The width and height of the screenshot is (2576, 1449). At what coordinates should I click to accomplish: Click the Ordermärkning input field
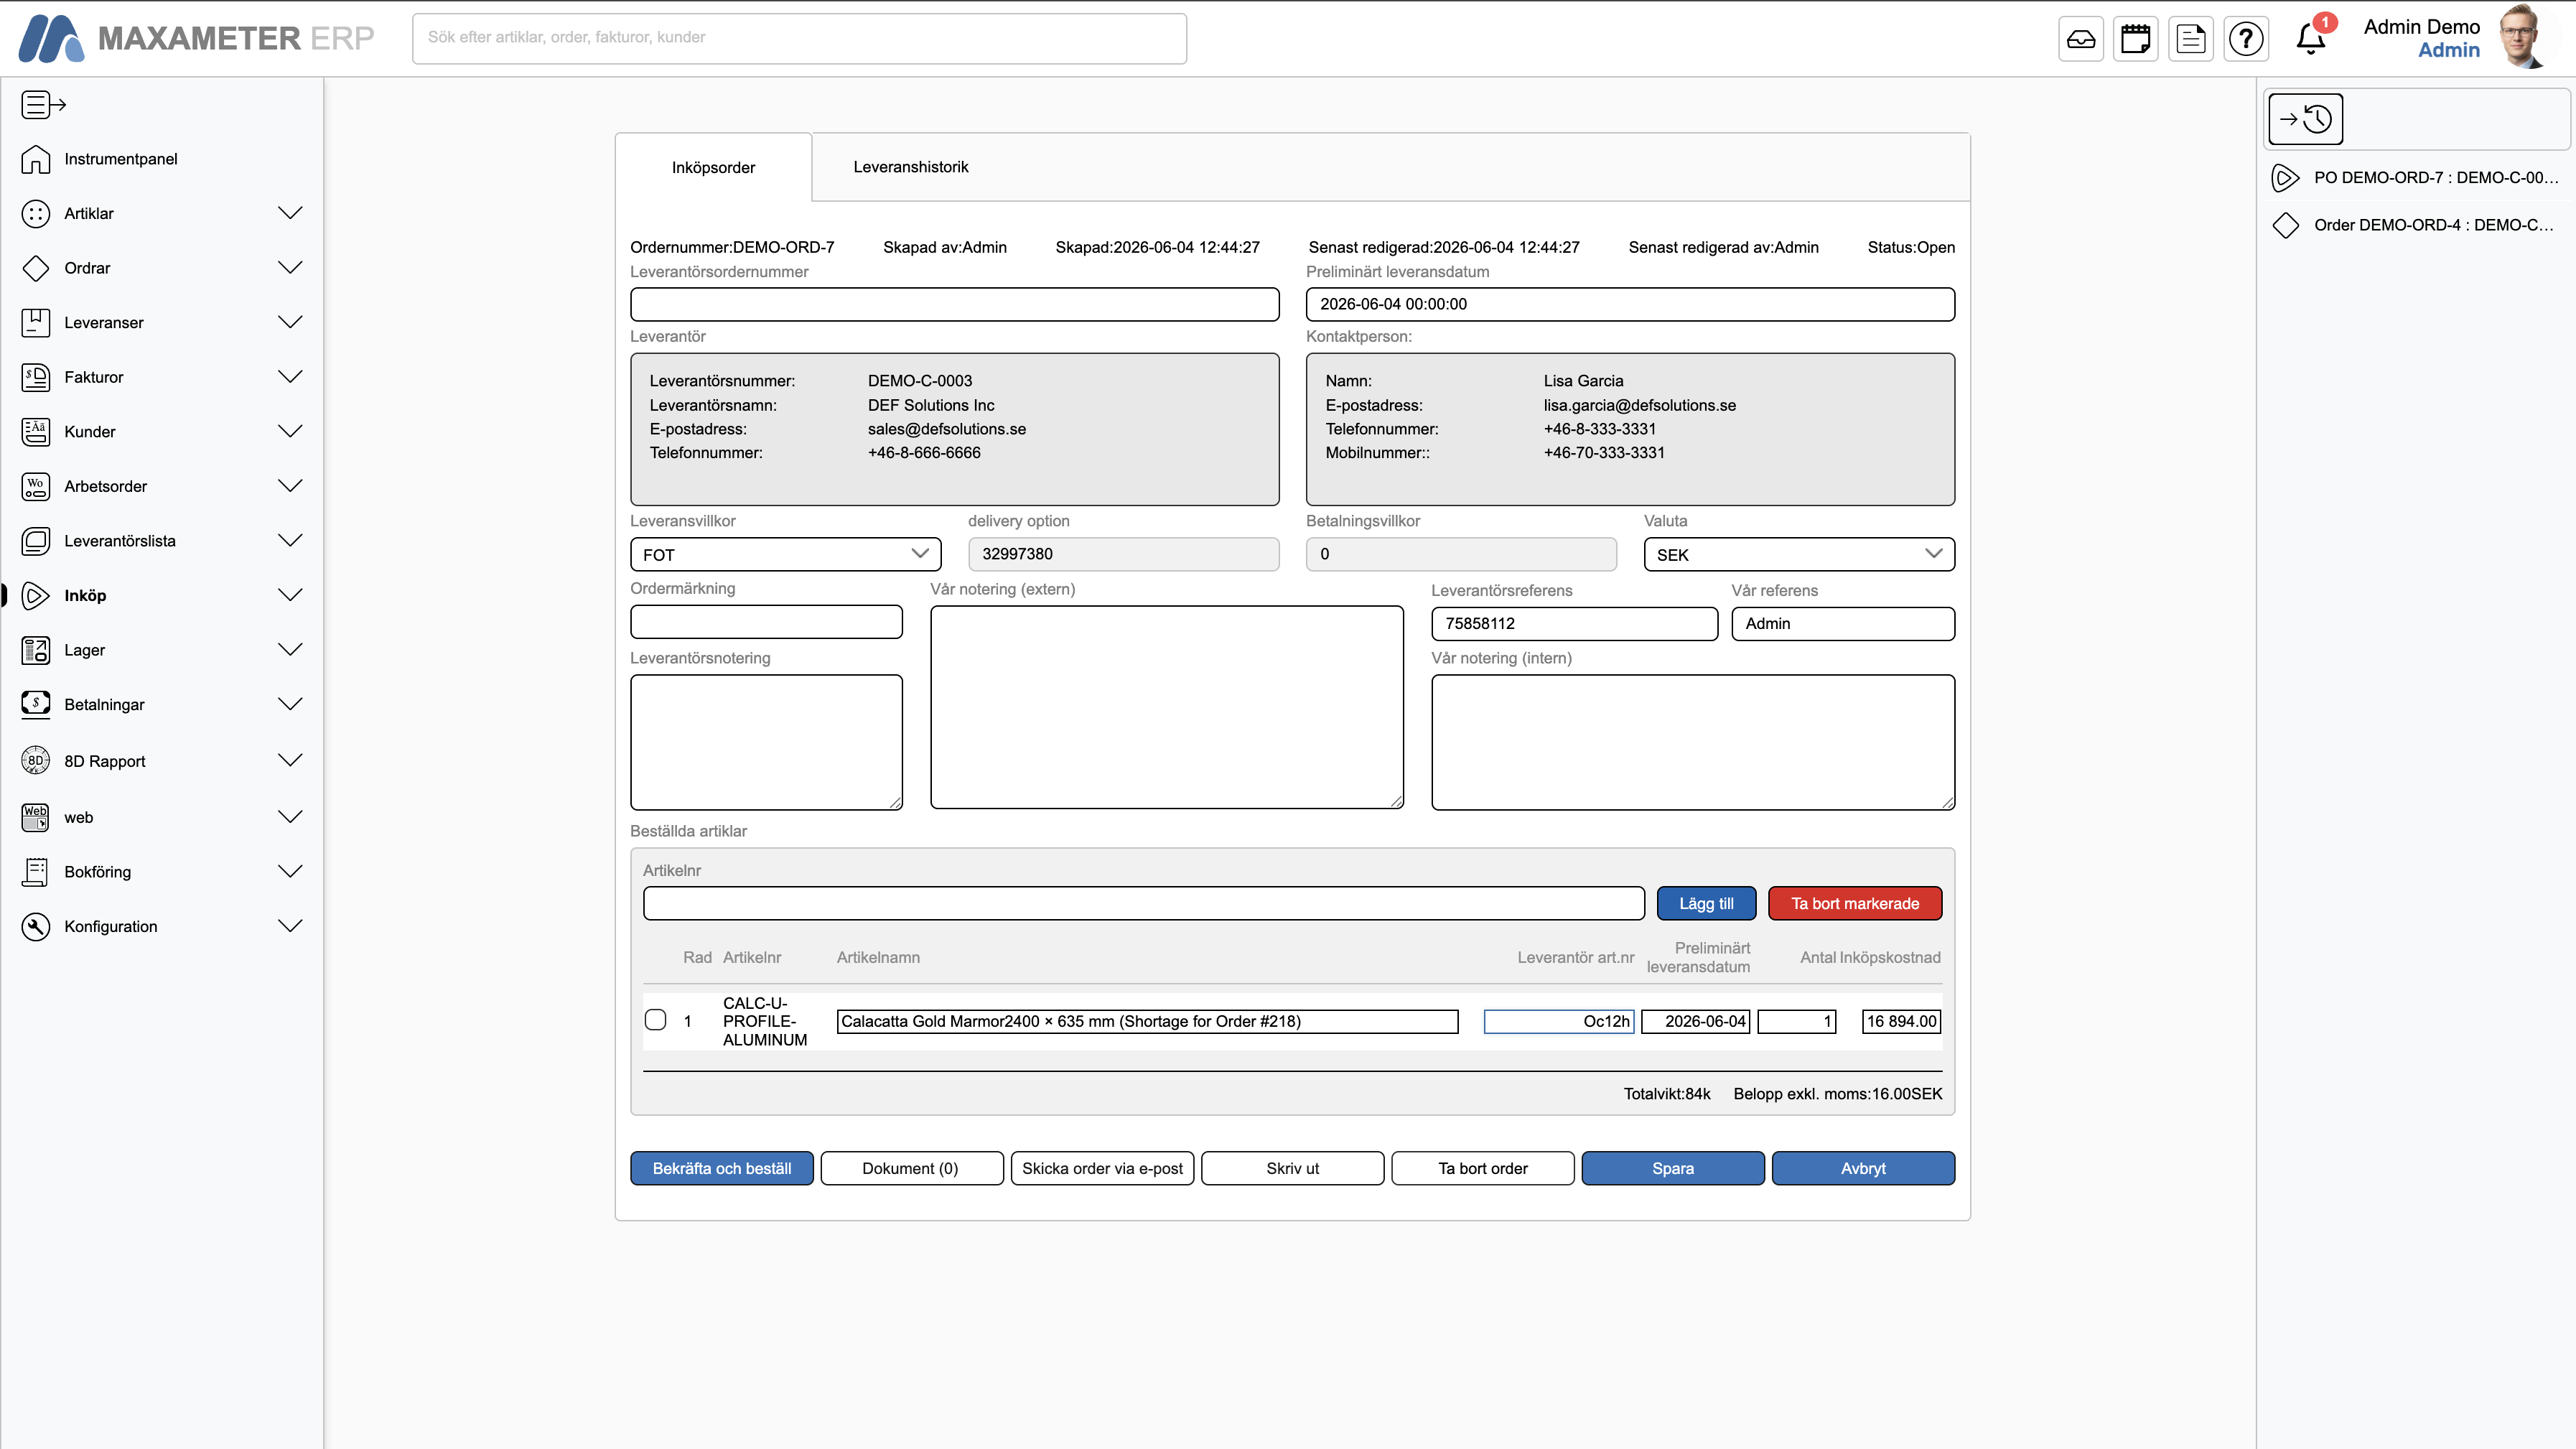point(766,621)
